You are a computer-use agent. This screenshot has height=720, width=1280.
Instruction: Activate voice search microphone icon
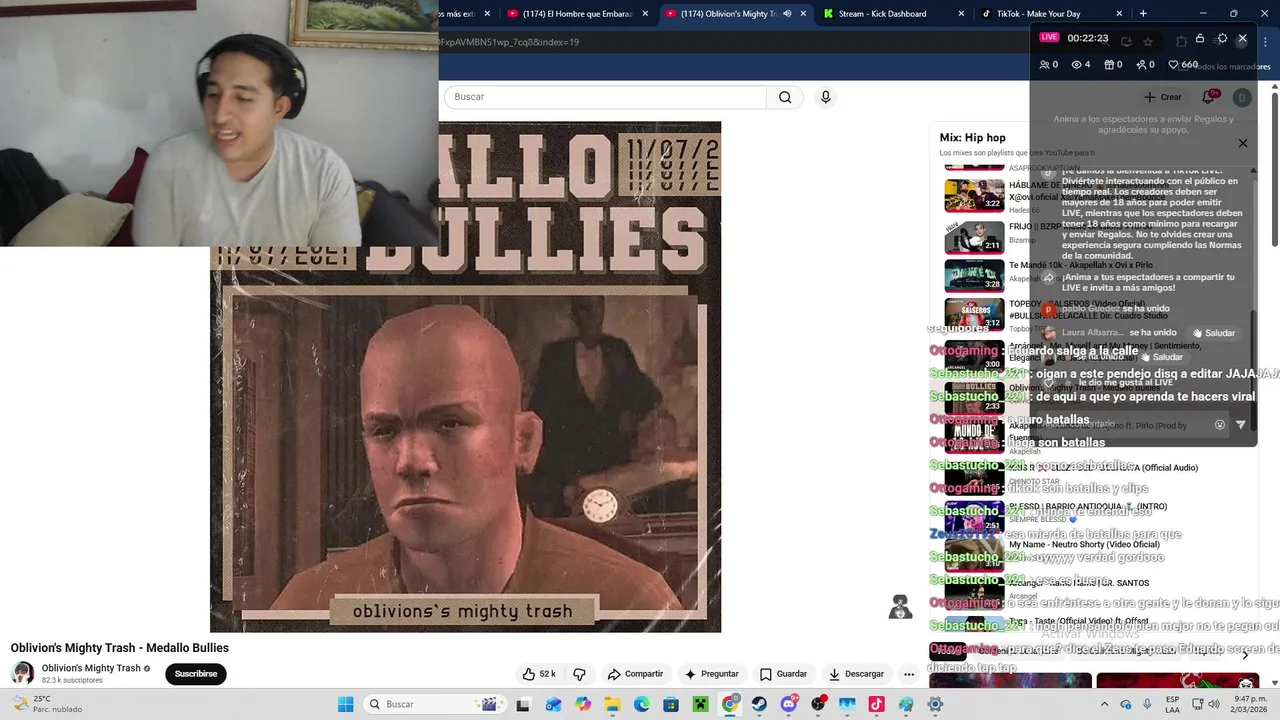coord(825,97)
